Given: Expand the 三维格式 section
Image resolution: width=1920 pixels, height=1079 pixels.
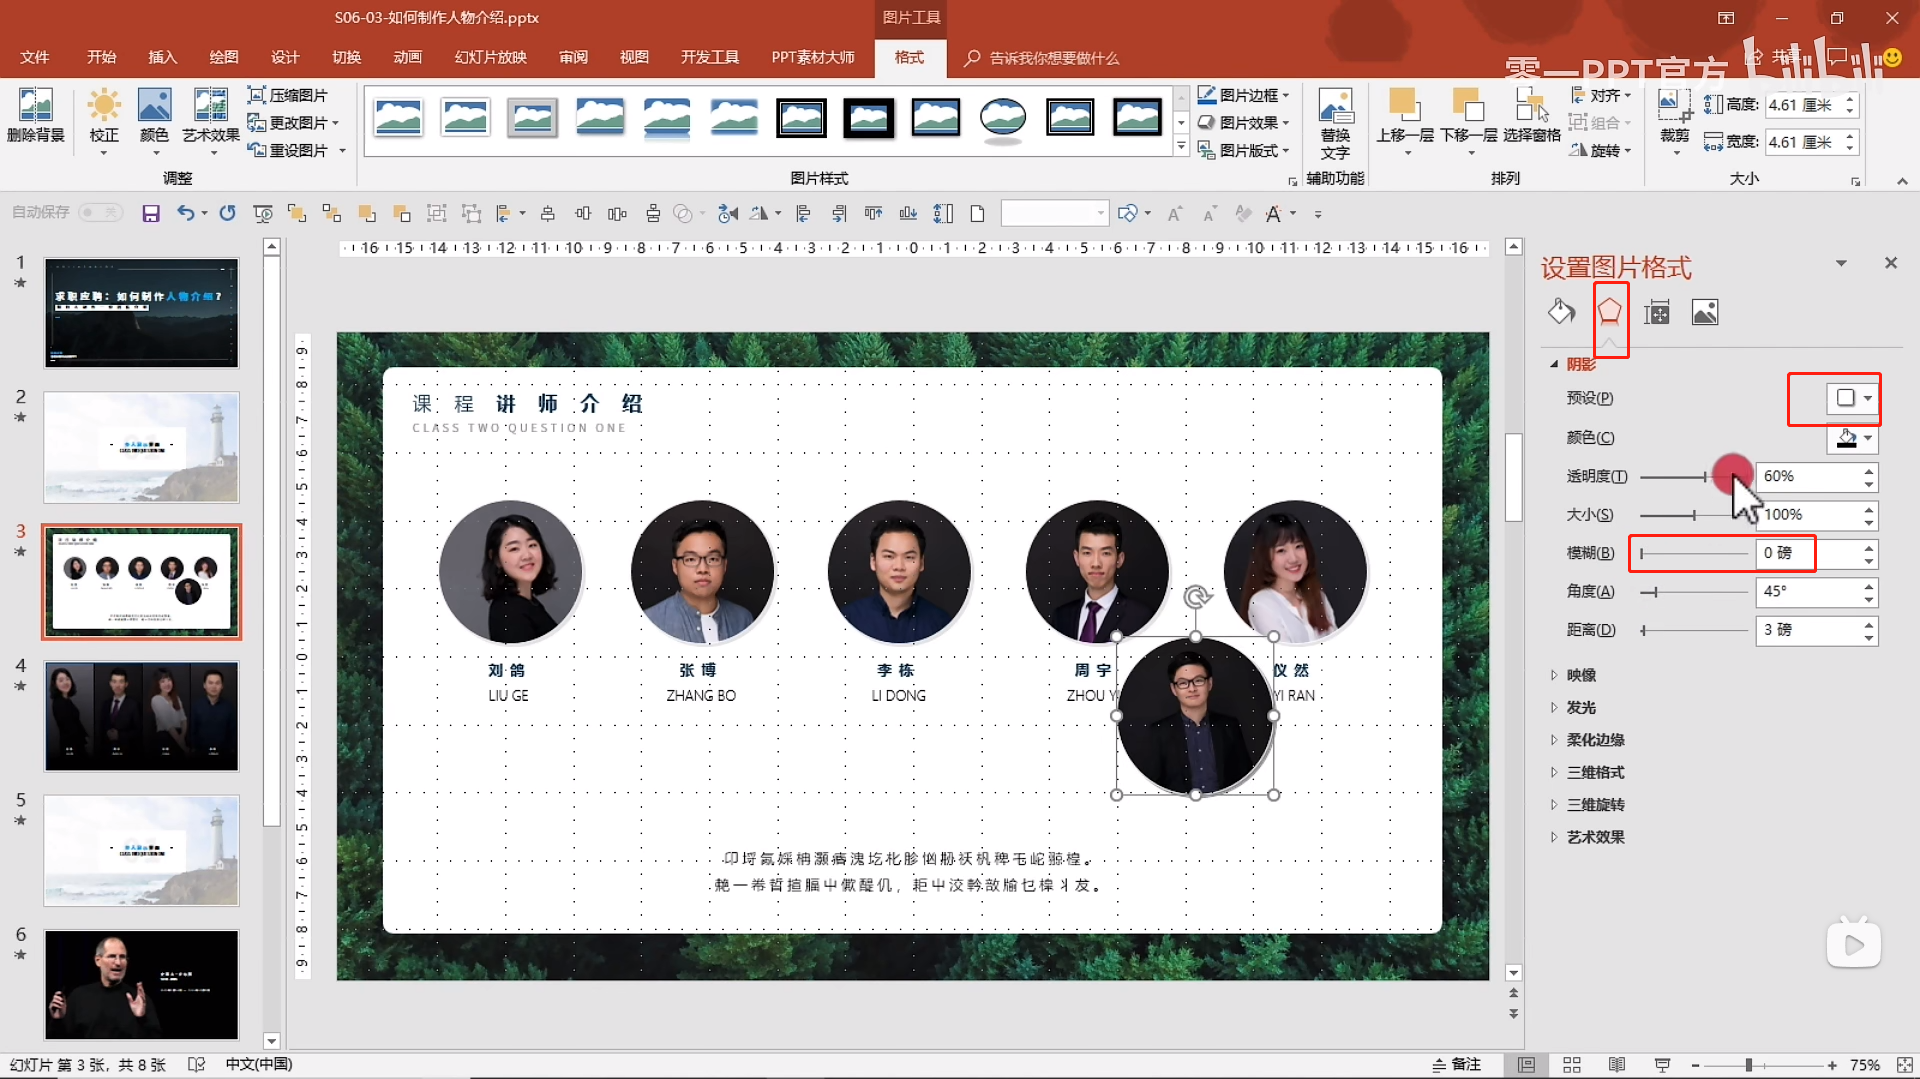Looking at the screenshot, I should point(1554,772).
